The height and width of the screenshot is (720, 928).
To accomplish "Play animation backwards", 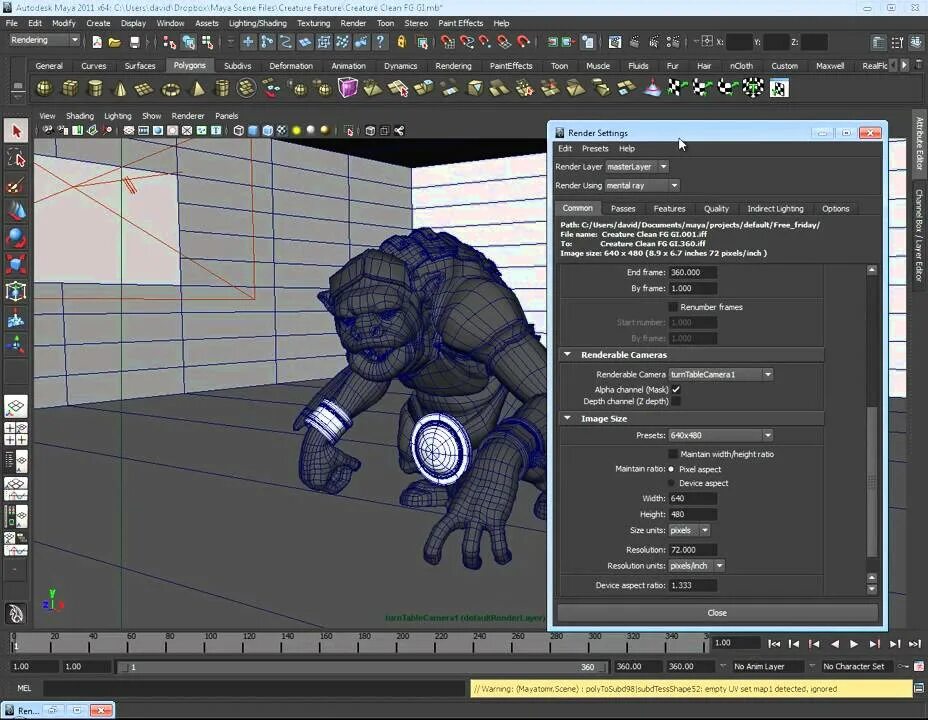I will pyautogui.click(x=834, y=644).
